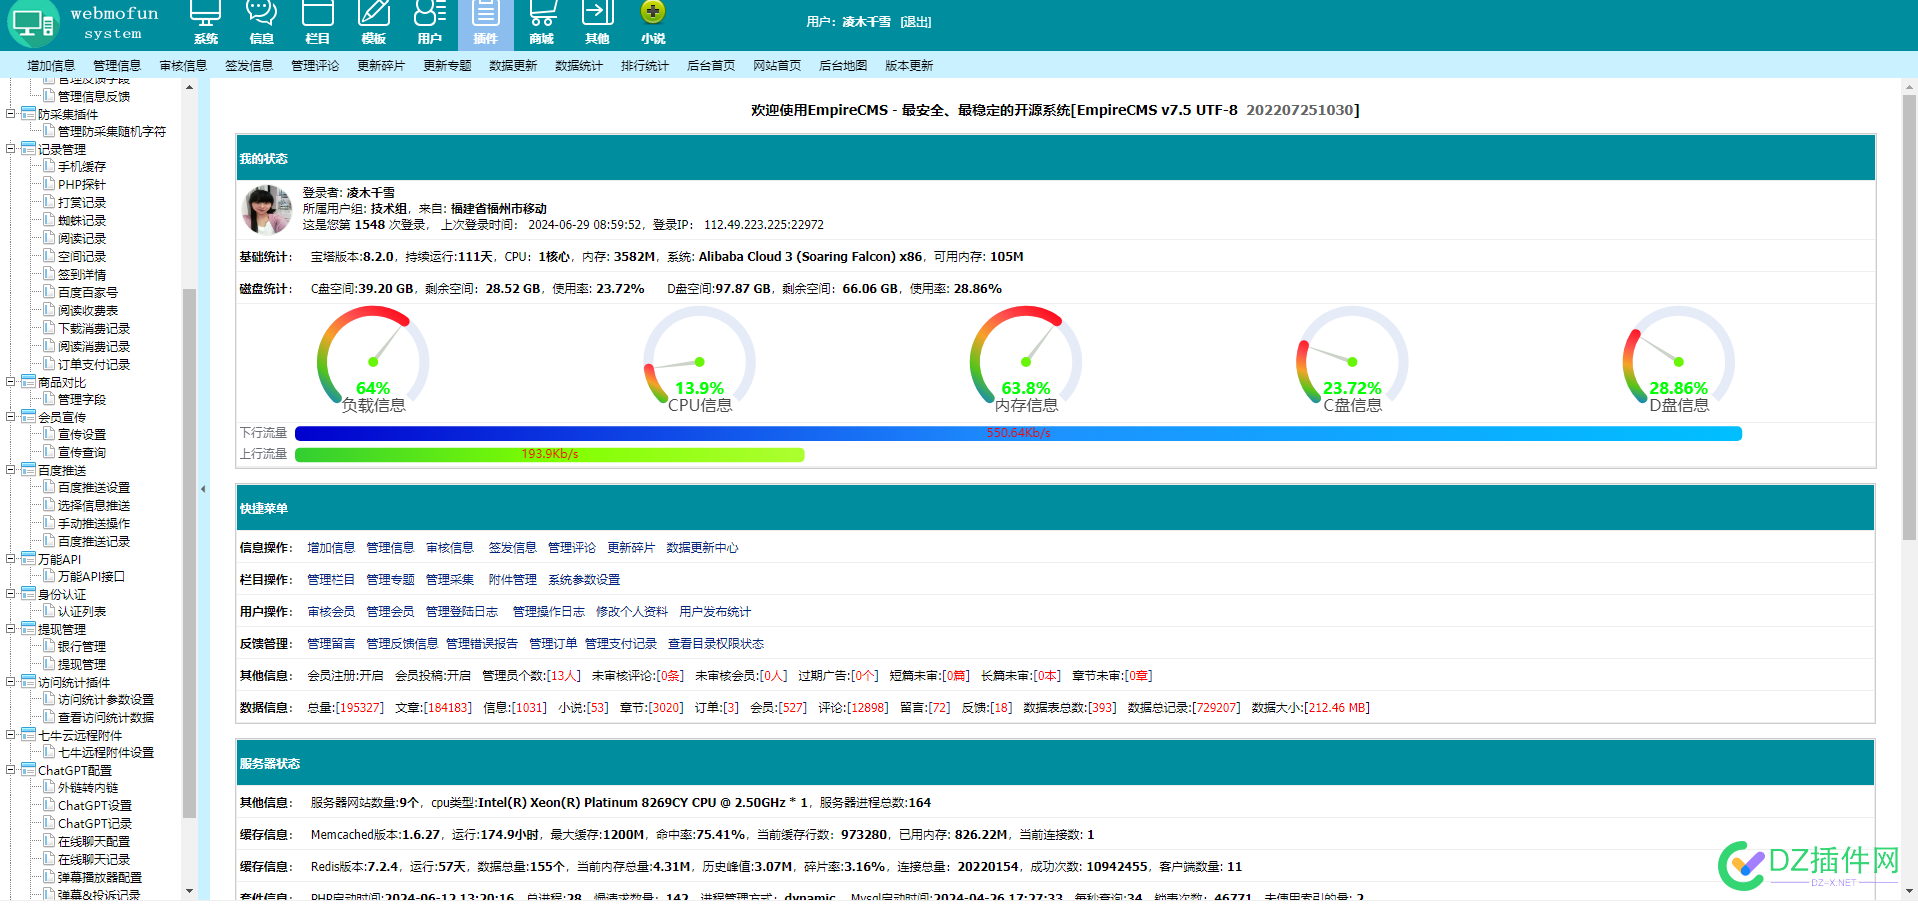The image size is (1918, 906).
Task: Click the blue 下行流量 traffic bar
Action: (x=1018, y=433)
